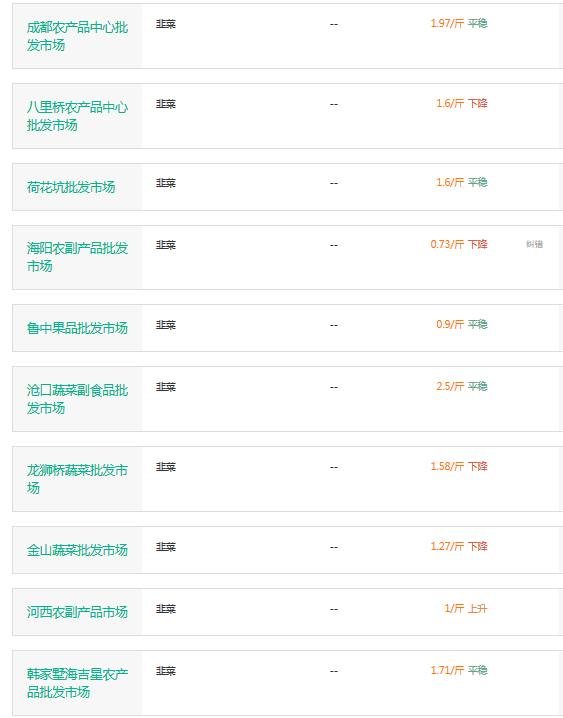Open 河西农副产品市场 market link
The height and width of the screenshot is (718, 563).
(77, 612)
